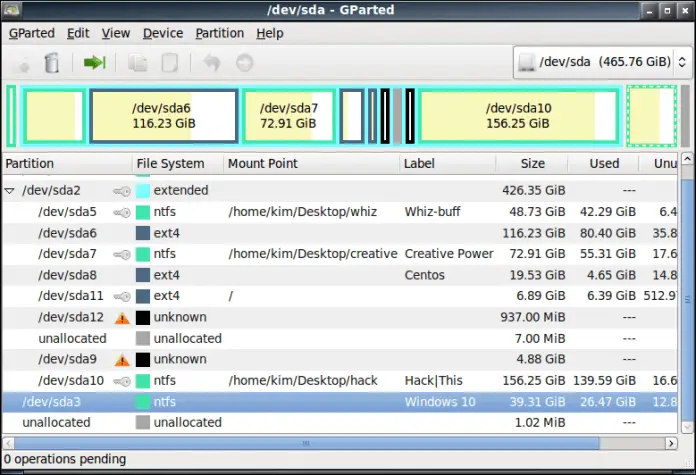
Task: Click the green Resize/Move arrow icon
Action: point(95,63)
